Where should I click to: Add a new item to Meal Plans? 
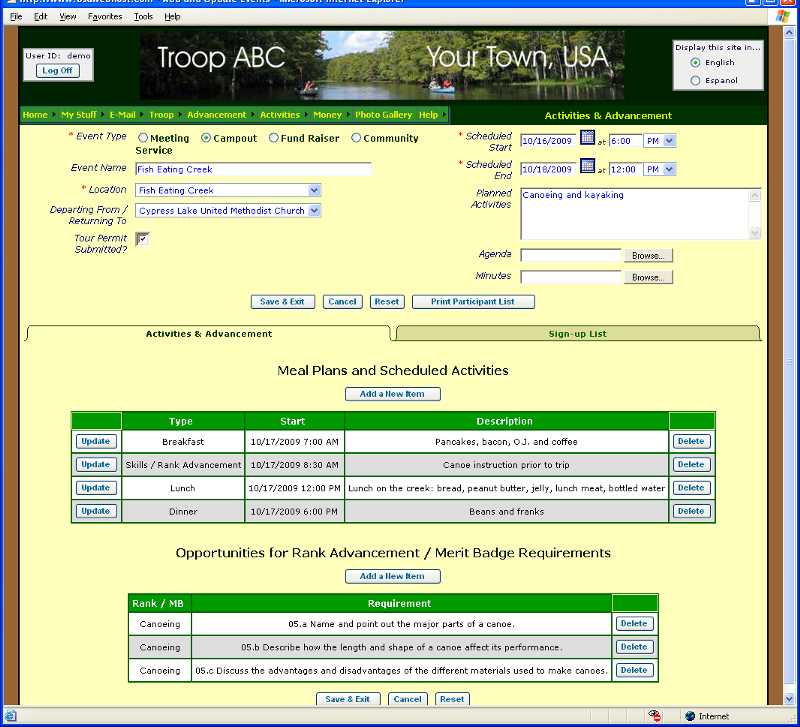pyautogui.click(x=392, y=394)
